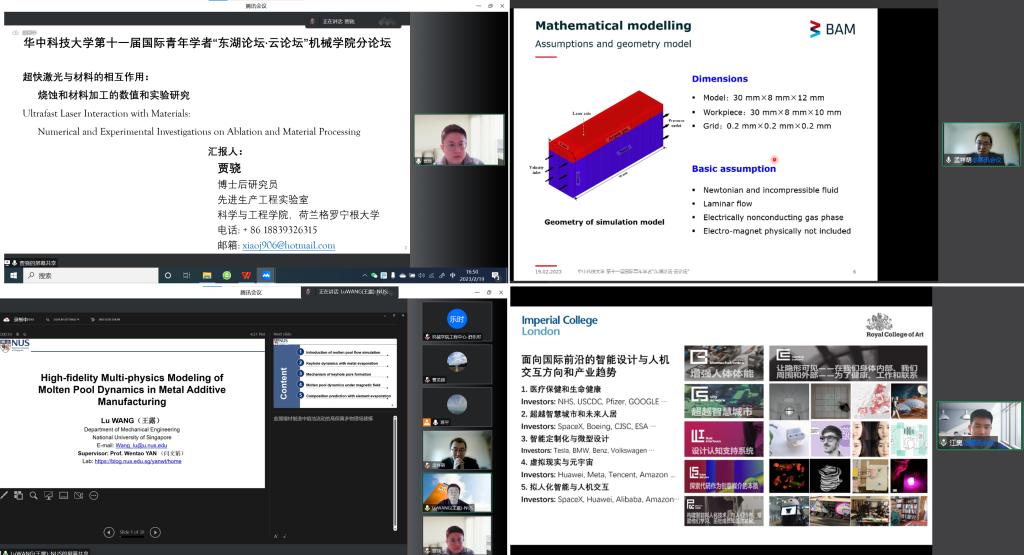Select the pen and laser pointer tool
The image size is (1024, 555).
click(x=5, y=494)
